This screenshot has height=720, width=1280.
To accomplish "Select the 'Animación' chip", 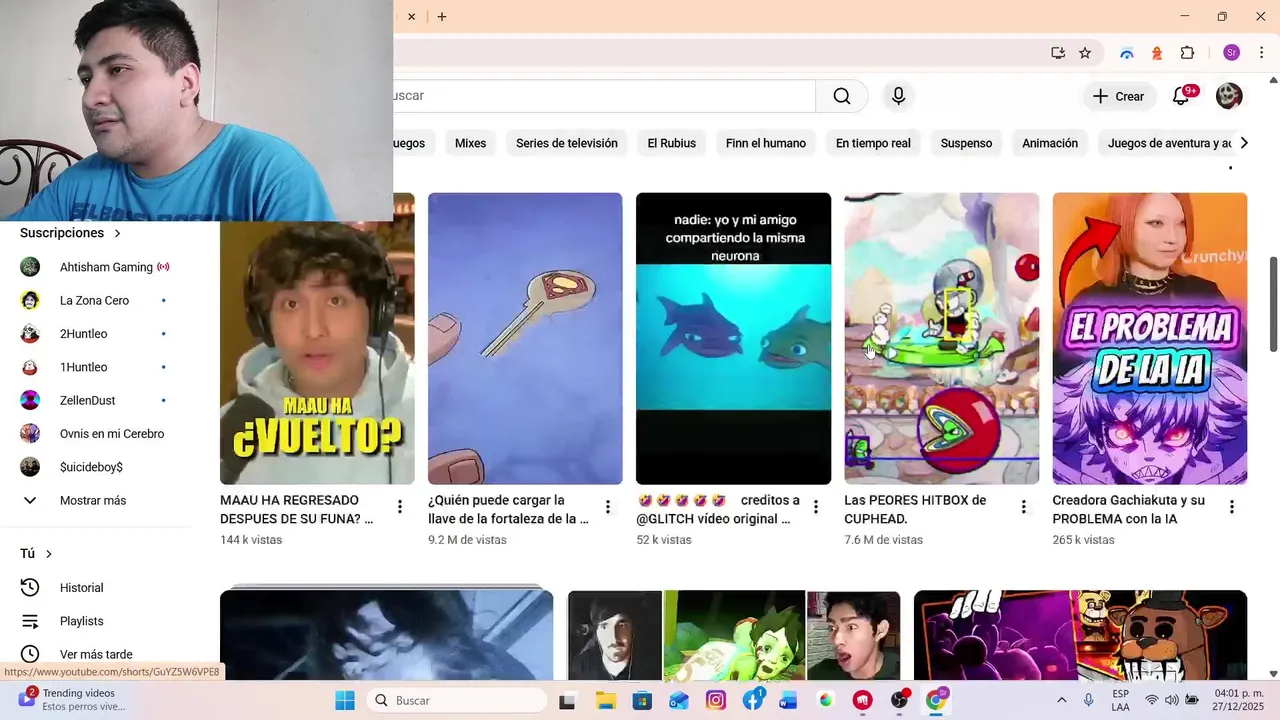I will (1050, 143).
